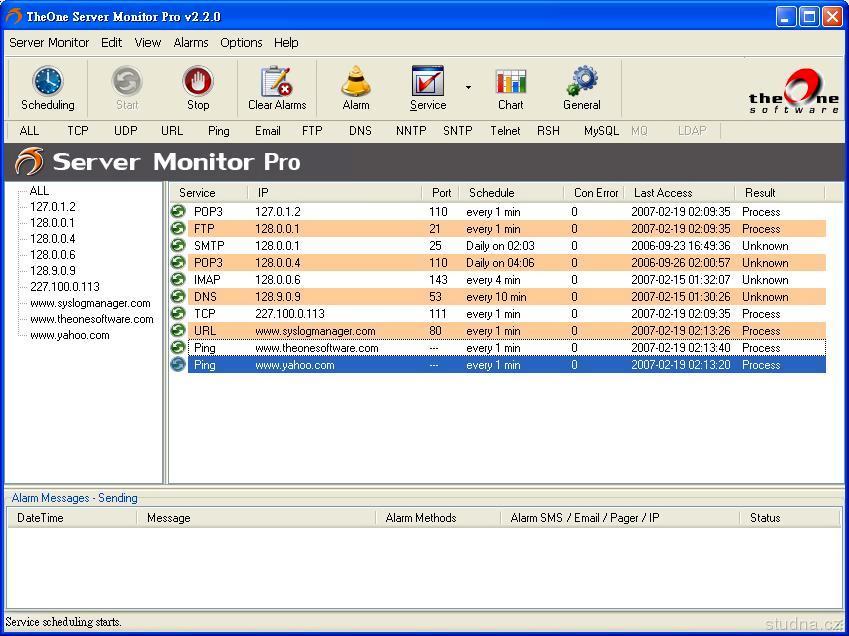849x636 pixels.
Task: Open the Options menu
Action: [241, 43]
